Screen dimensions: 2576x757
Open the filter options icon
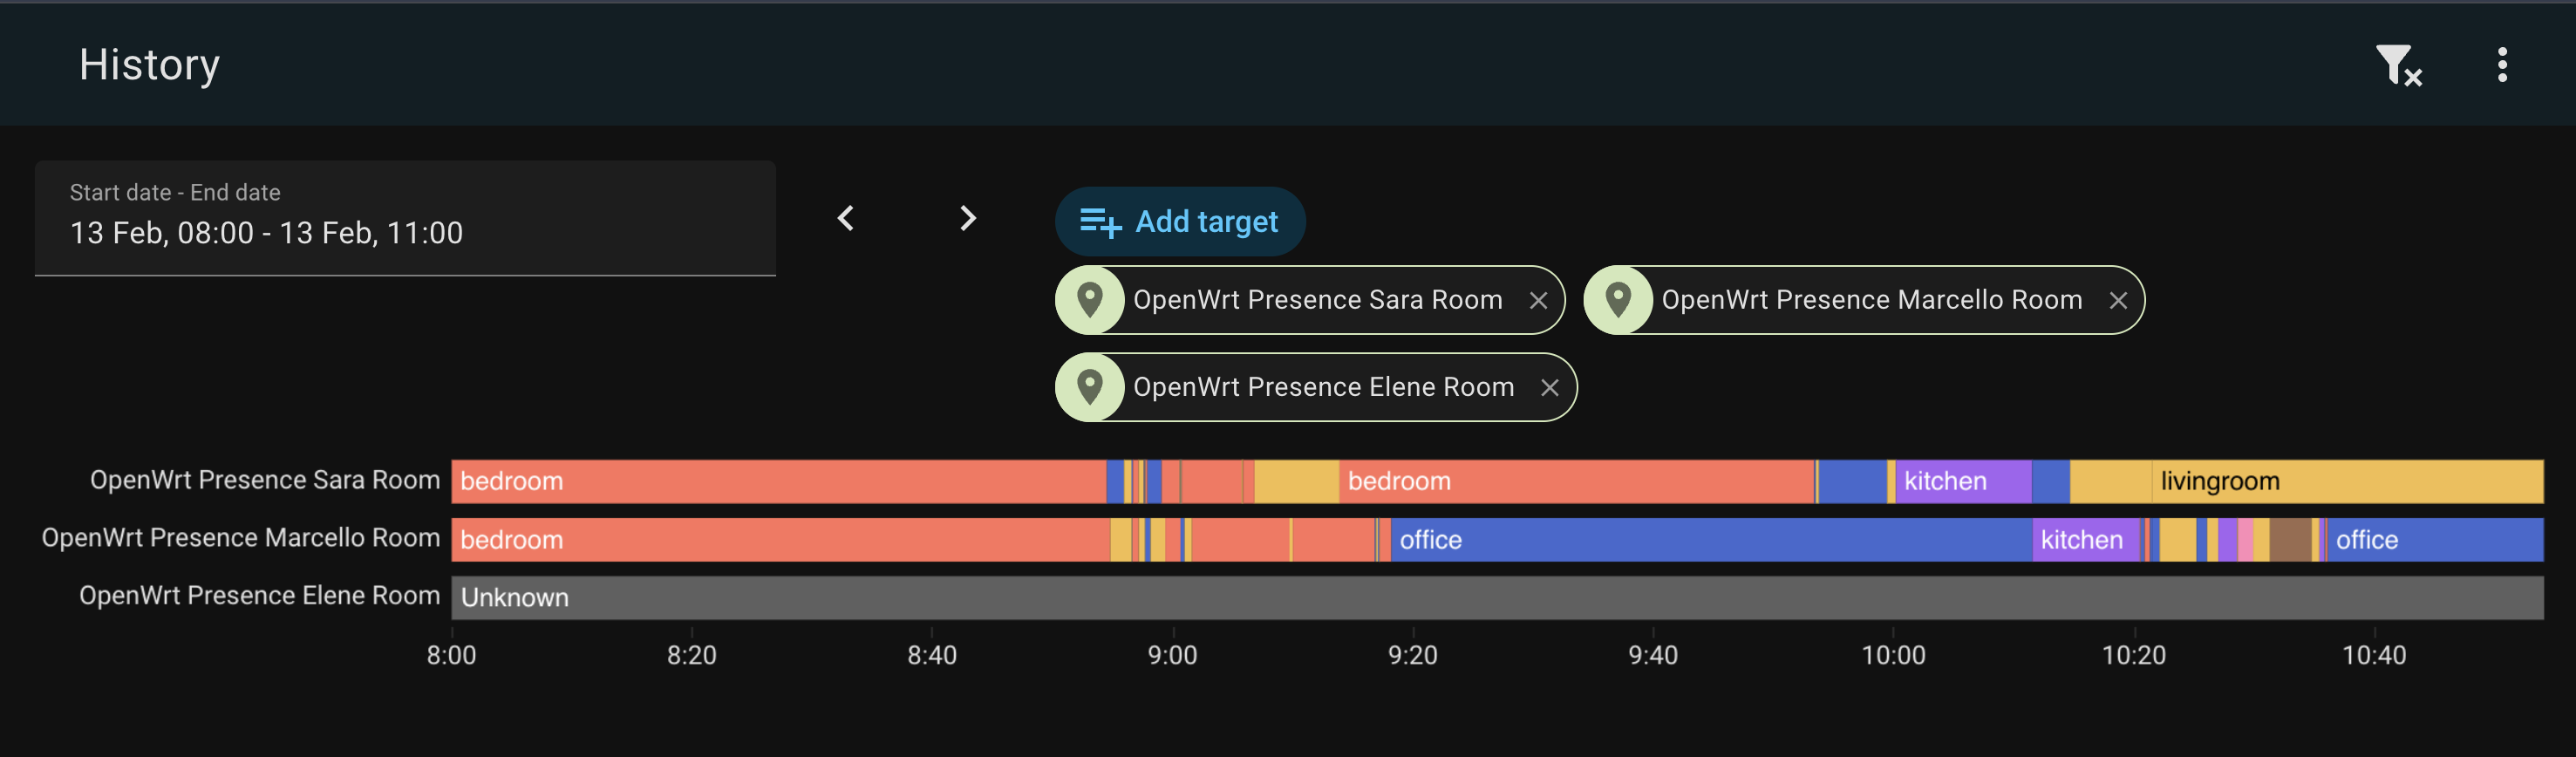[2399, 64]
